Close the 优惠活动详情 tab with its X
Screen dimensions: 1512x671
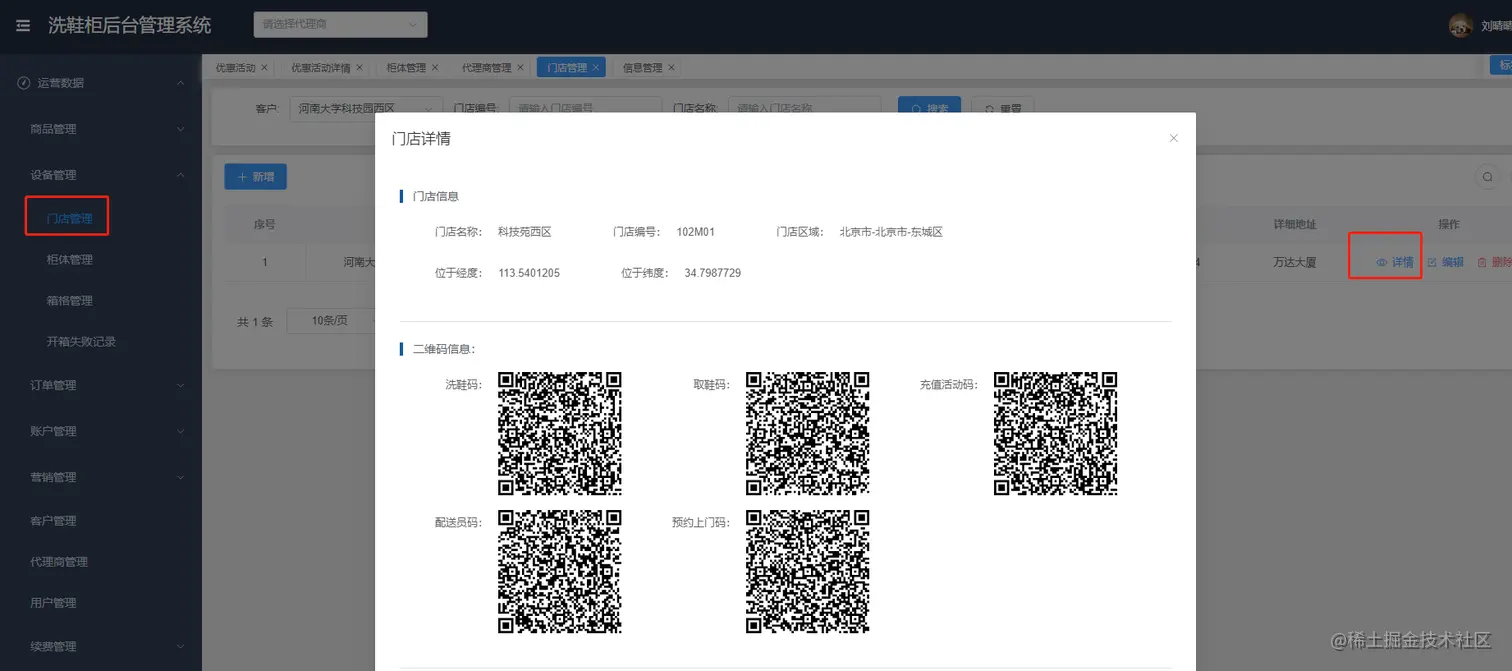point(359,68)
